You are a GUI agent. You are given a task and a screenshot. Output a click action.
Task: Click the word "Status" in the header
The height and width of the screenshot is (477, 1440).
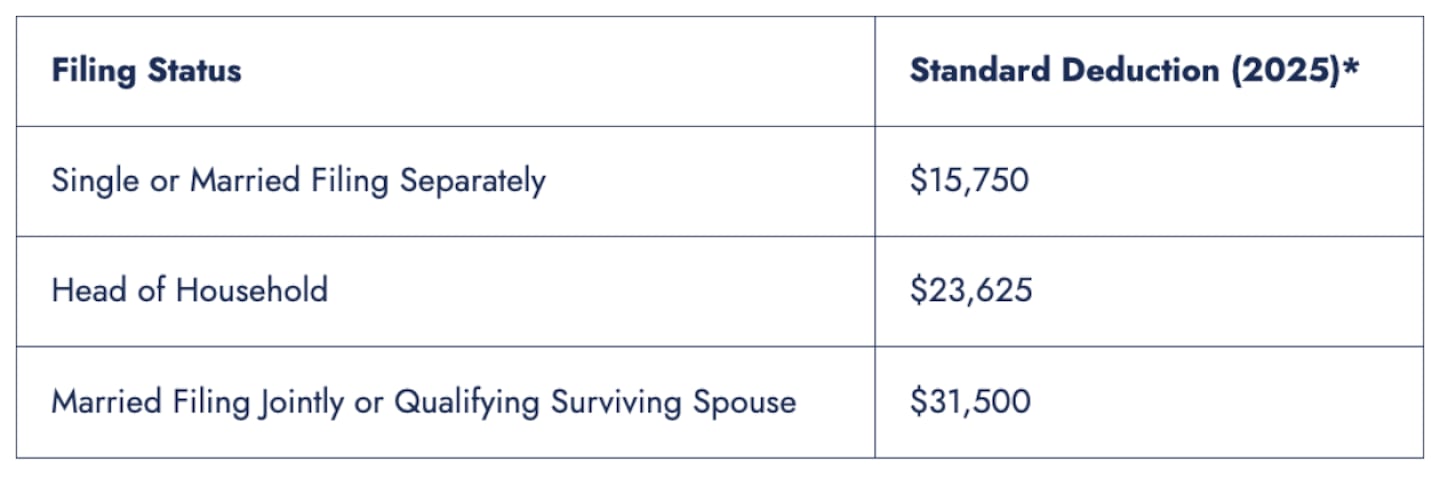(x=195, y=72)
